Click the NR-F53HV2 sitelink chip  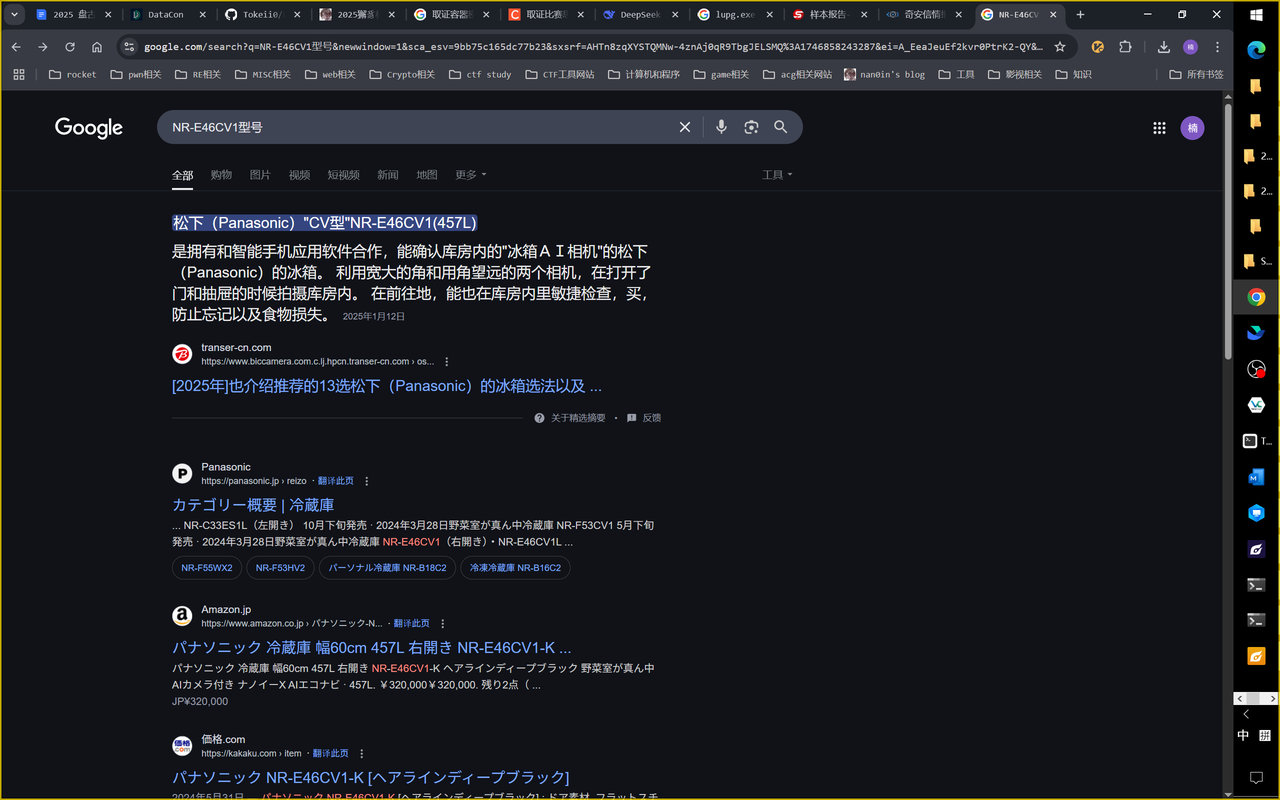pos(280,568)
